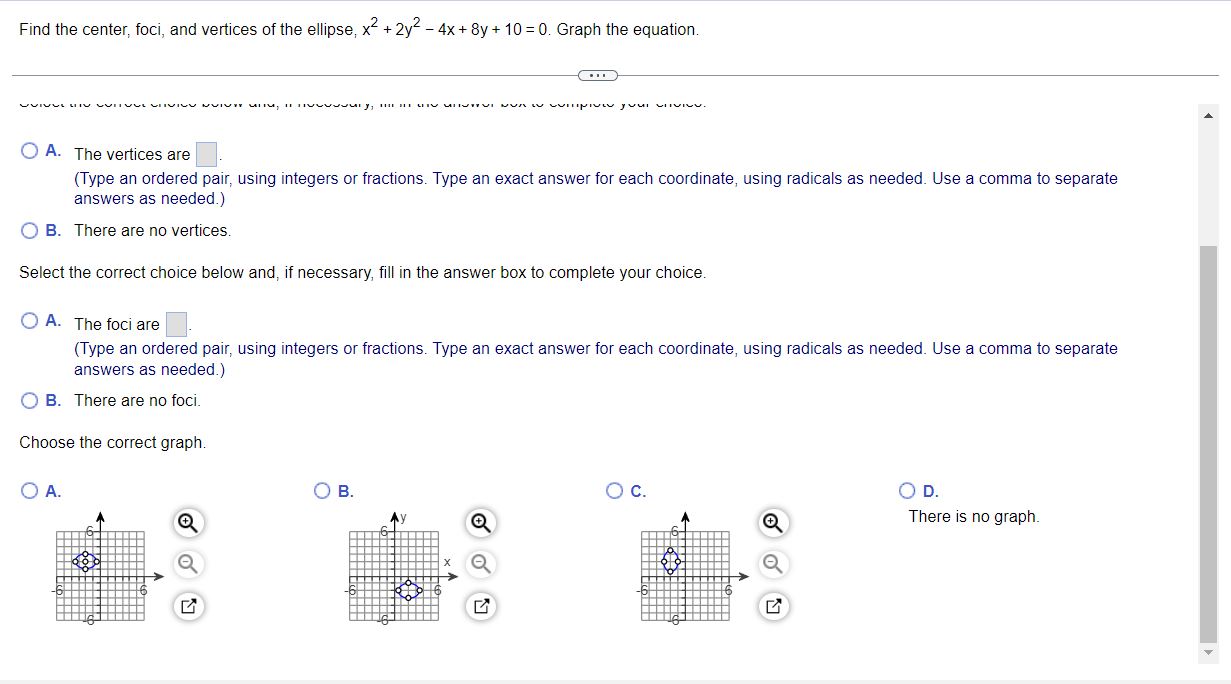Select option D 'There is no graph'
Screen dimensions: 1231x684
tap(906, 490)
